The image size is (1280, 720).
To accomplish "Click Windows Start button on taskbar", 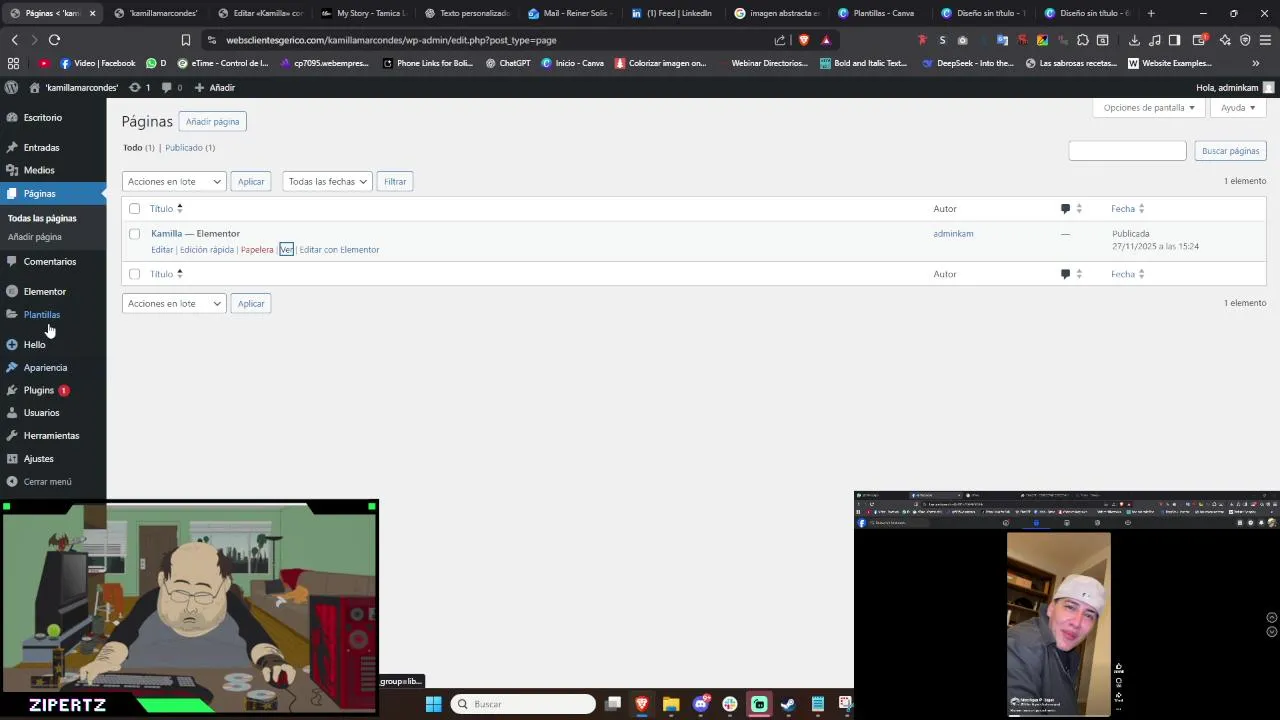I will coord(433,704).
